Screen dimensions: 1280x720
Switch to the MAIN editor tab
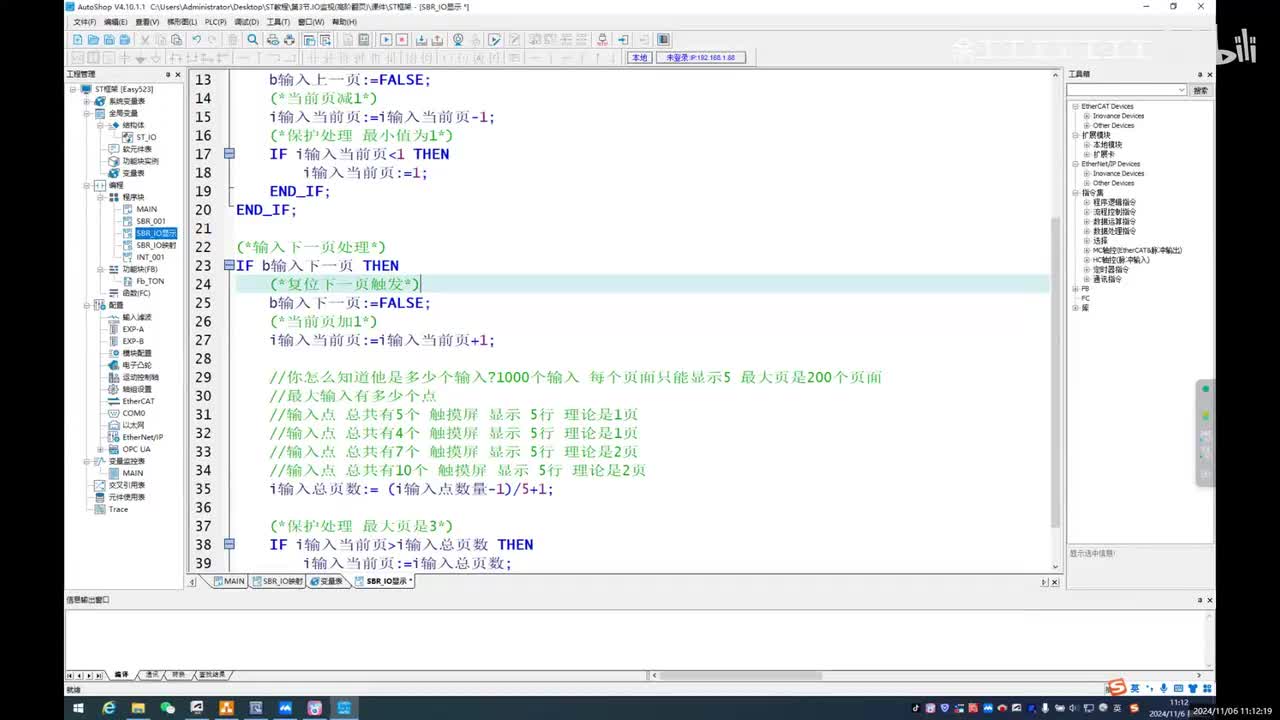[229, 581]
